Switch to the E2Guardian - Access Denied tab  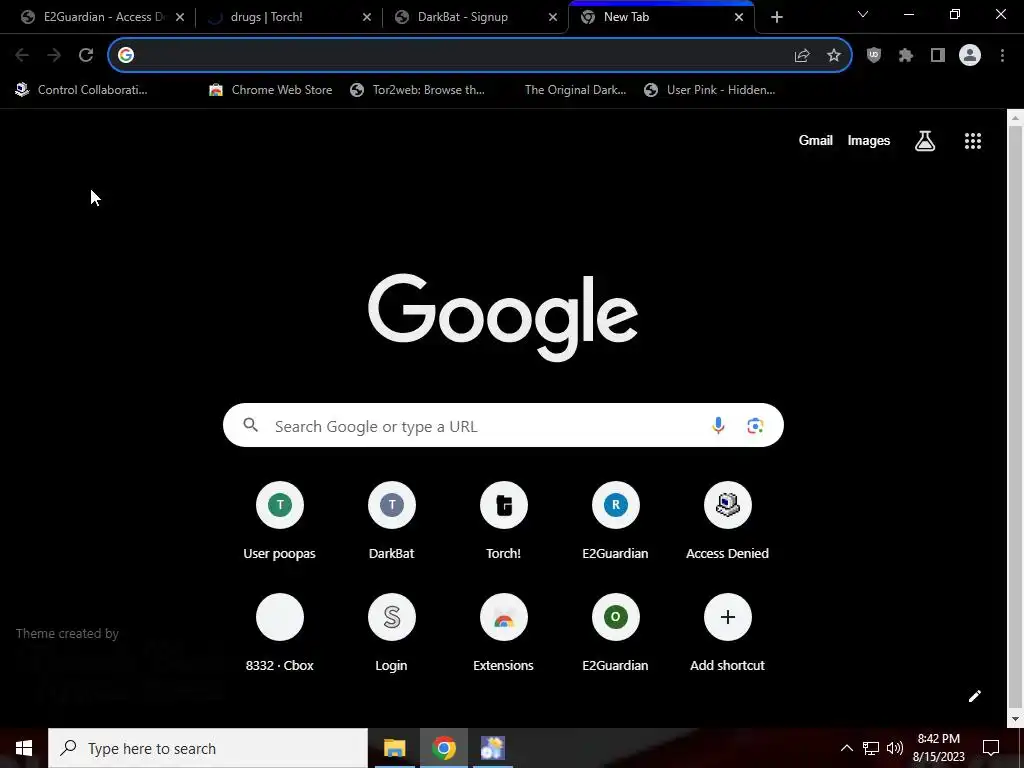coord(103,17)
